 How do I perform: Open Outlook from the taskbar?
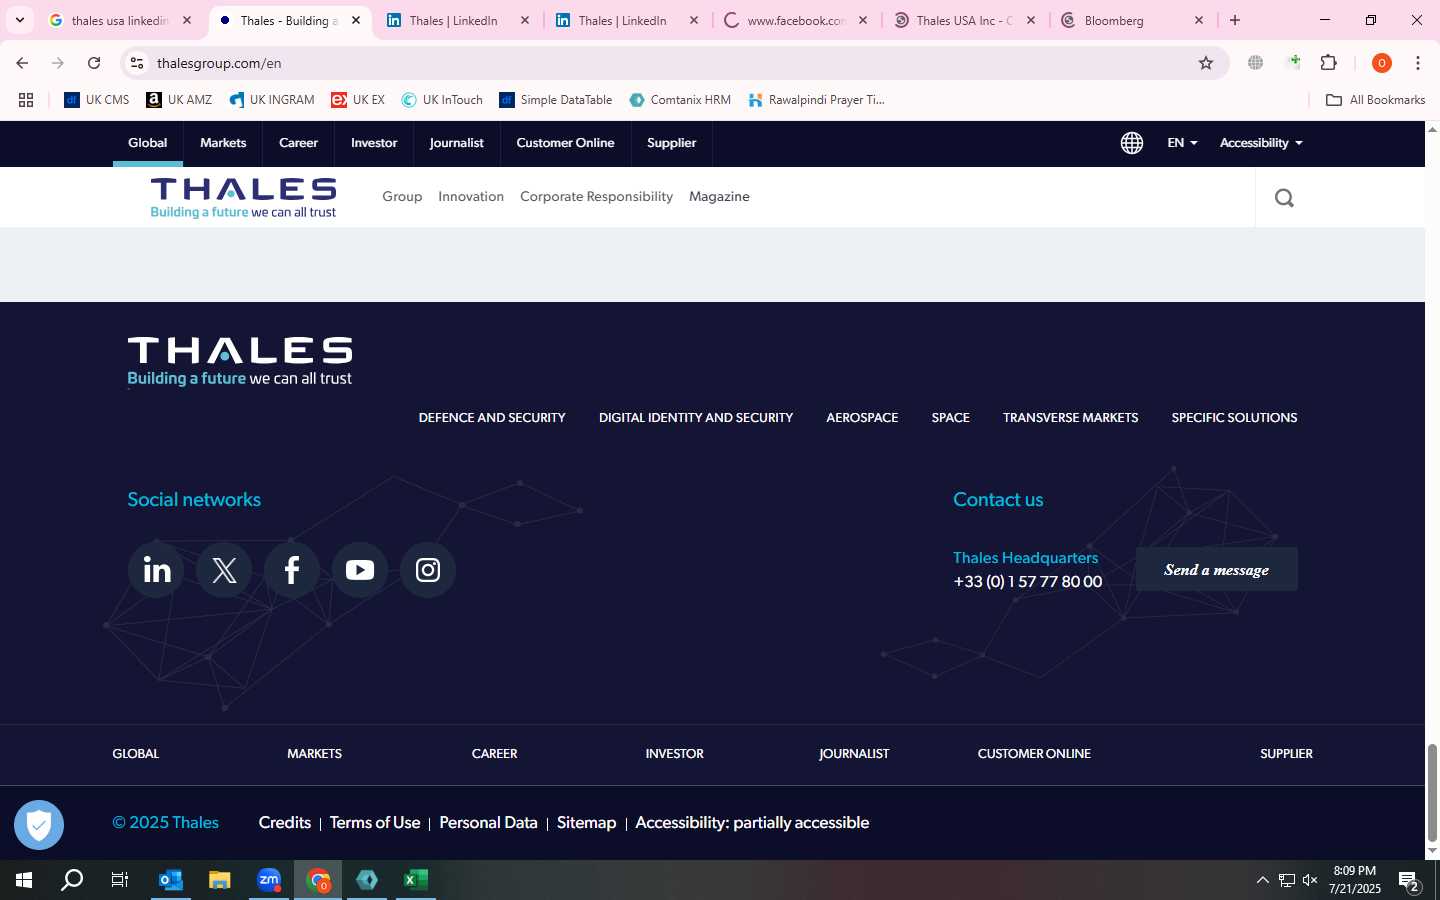(x=171, y=880)
